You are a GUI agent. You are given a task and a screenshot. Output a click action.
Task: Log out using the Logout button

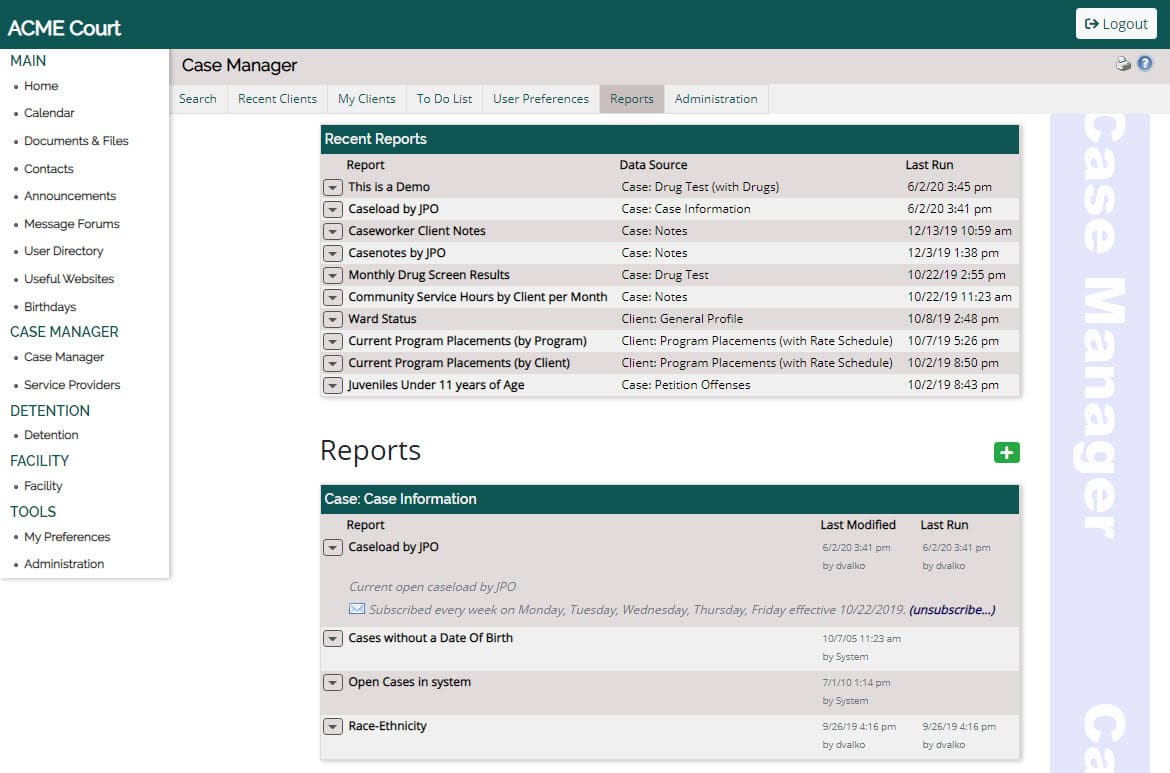point(1116,24)
